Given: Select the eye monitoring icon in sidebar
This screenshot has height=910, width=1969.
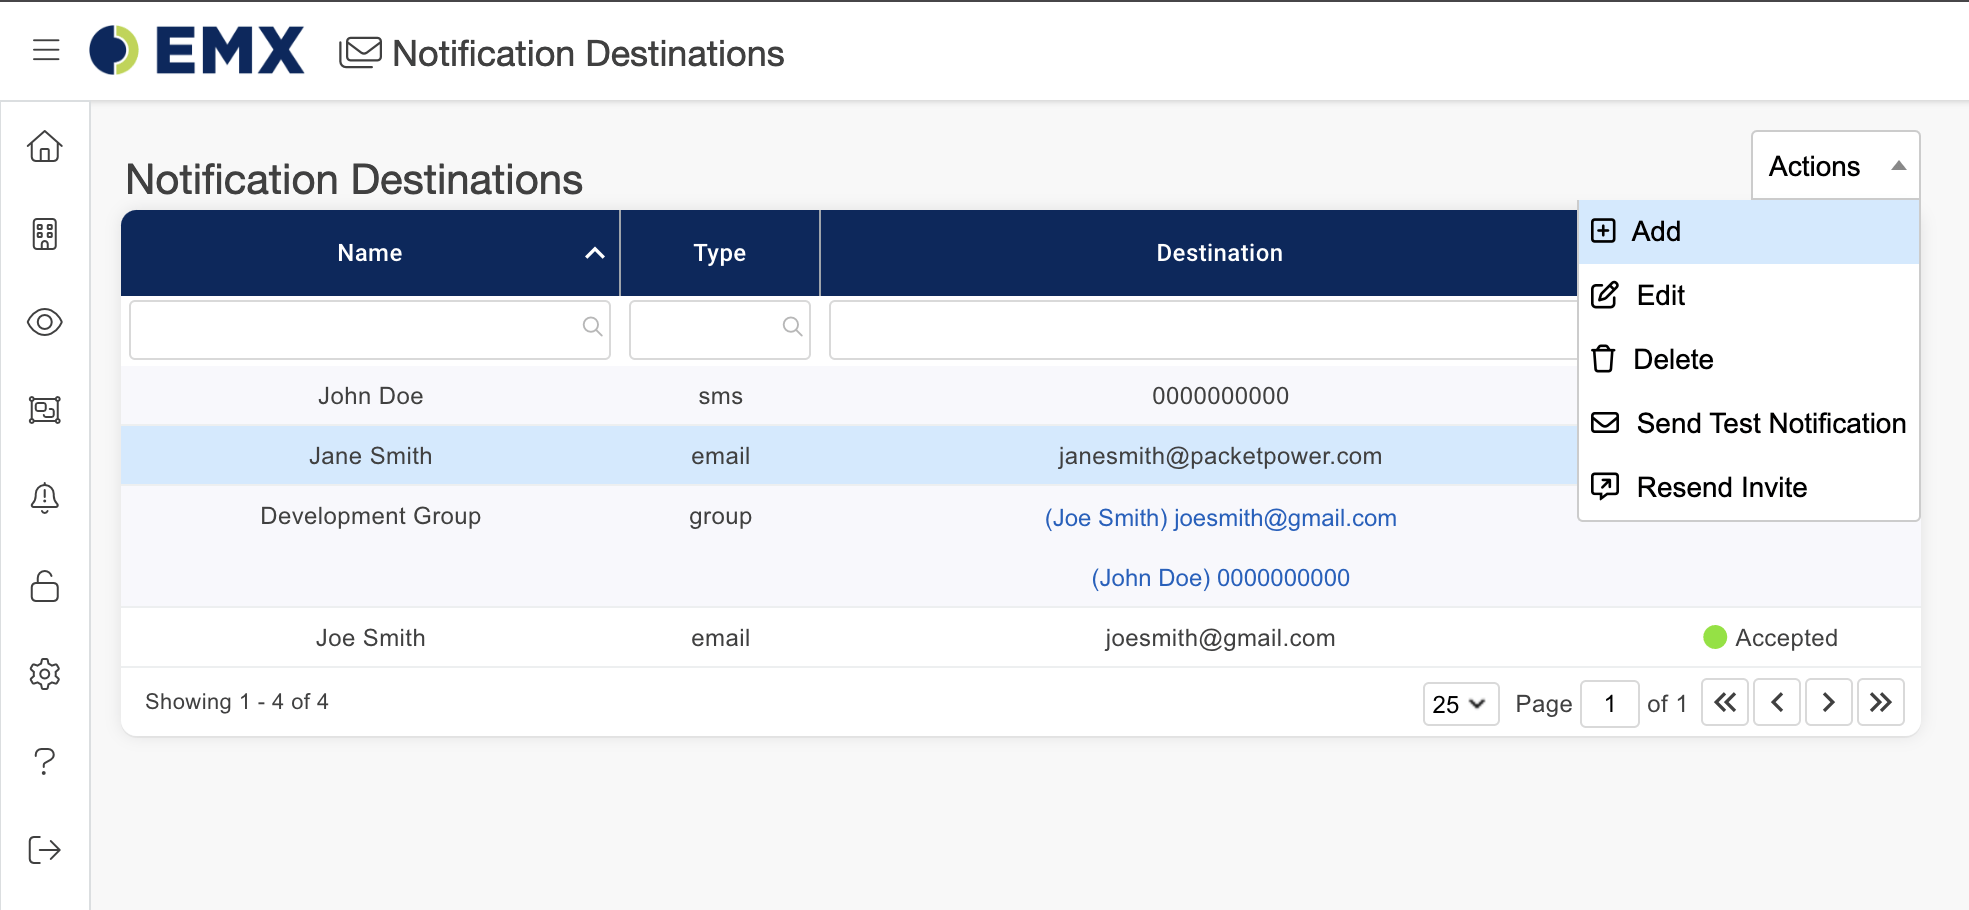Looking at the screenshot, I should [45, 322].
